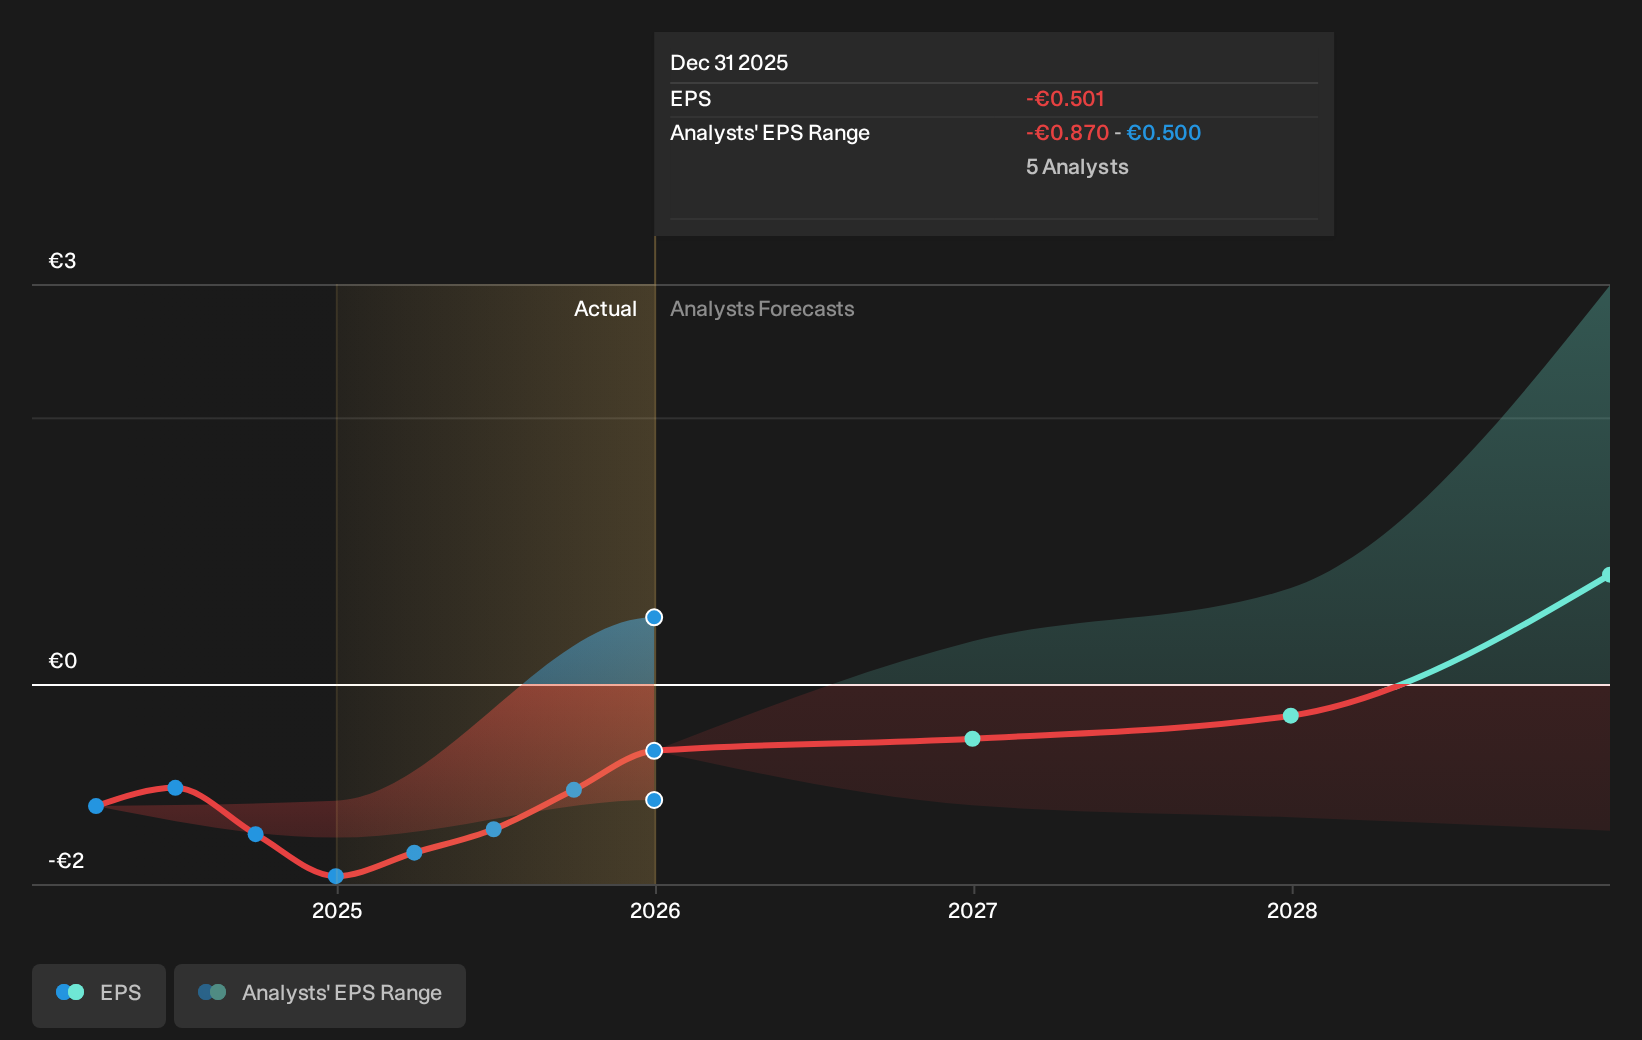Click the 2025 x-axis label

(337, 911)
